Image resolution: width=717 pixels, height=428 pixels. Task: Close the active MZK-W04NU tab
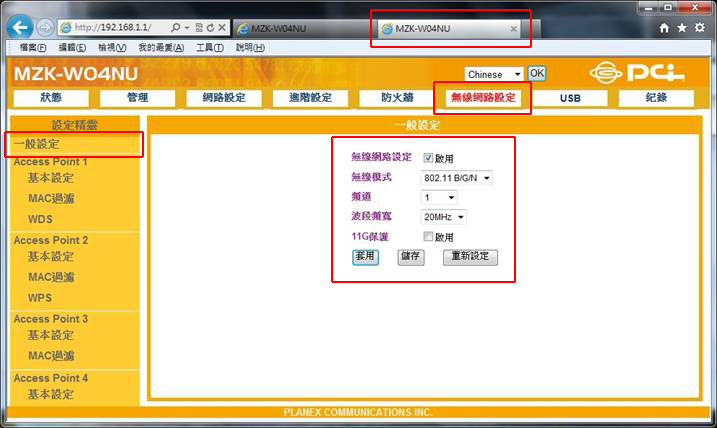[x=514, y=29]
